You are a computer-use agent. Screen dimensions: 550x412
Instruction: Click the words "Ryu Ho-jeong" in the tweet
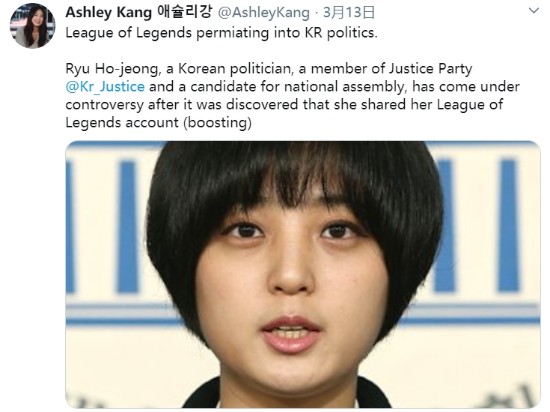(112, 69)
